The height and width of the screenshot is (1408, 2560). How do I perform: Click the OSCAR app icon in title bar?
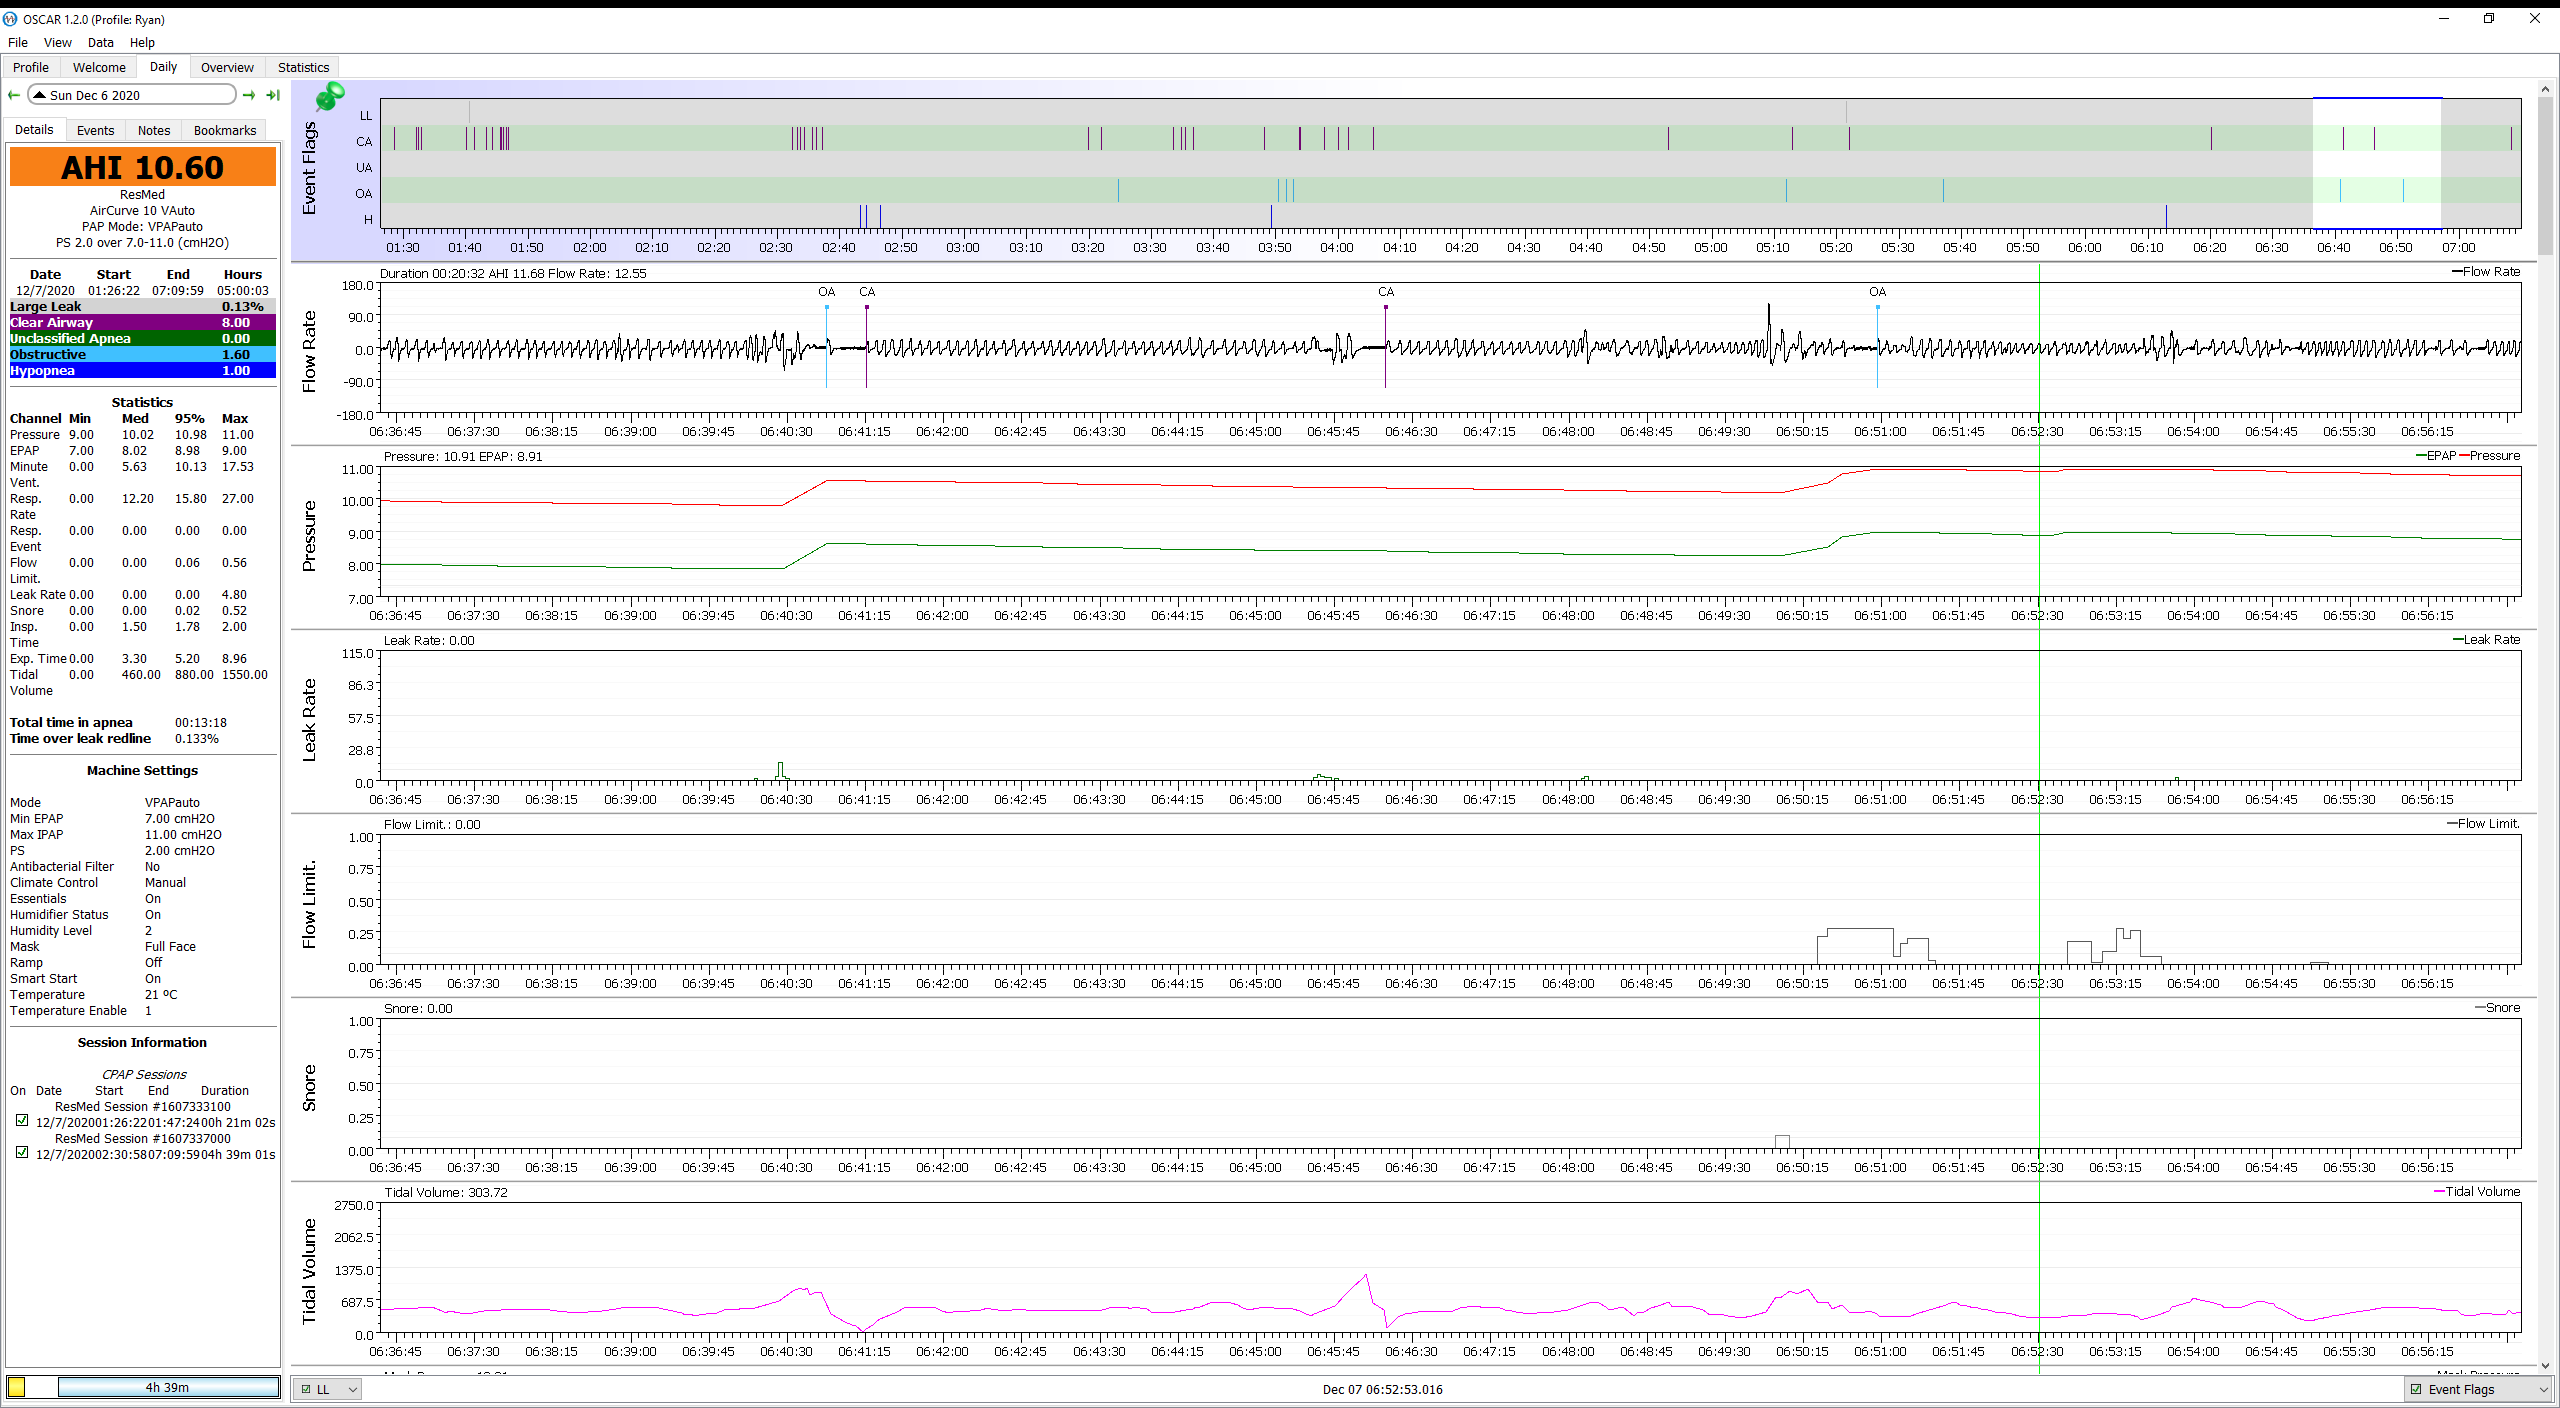[11, 19]
